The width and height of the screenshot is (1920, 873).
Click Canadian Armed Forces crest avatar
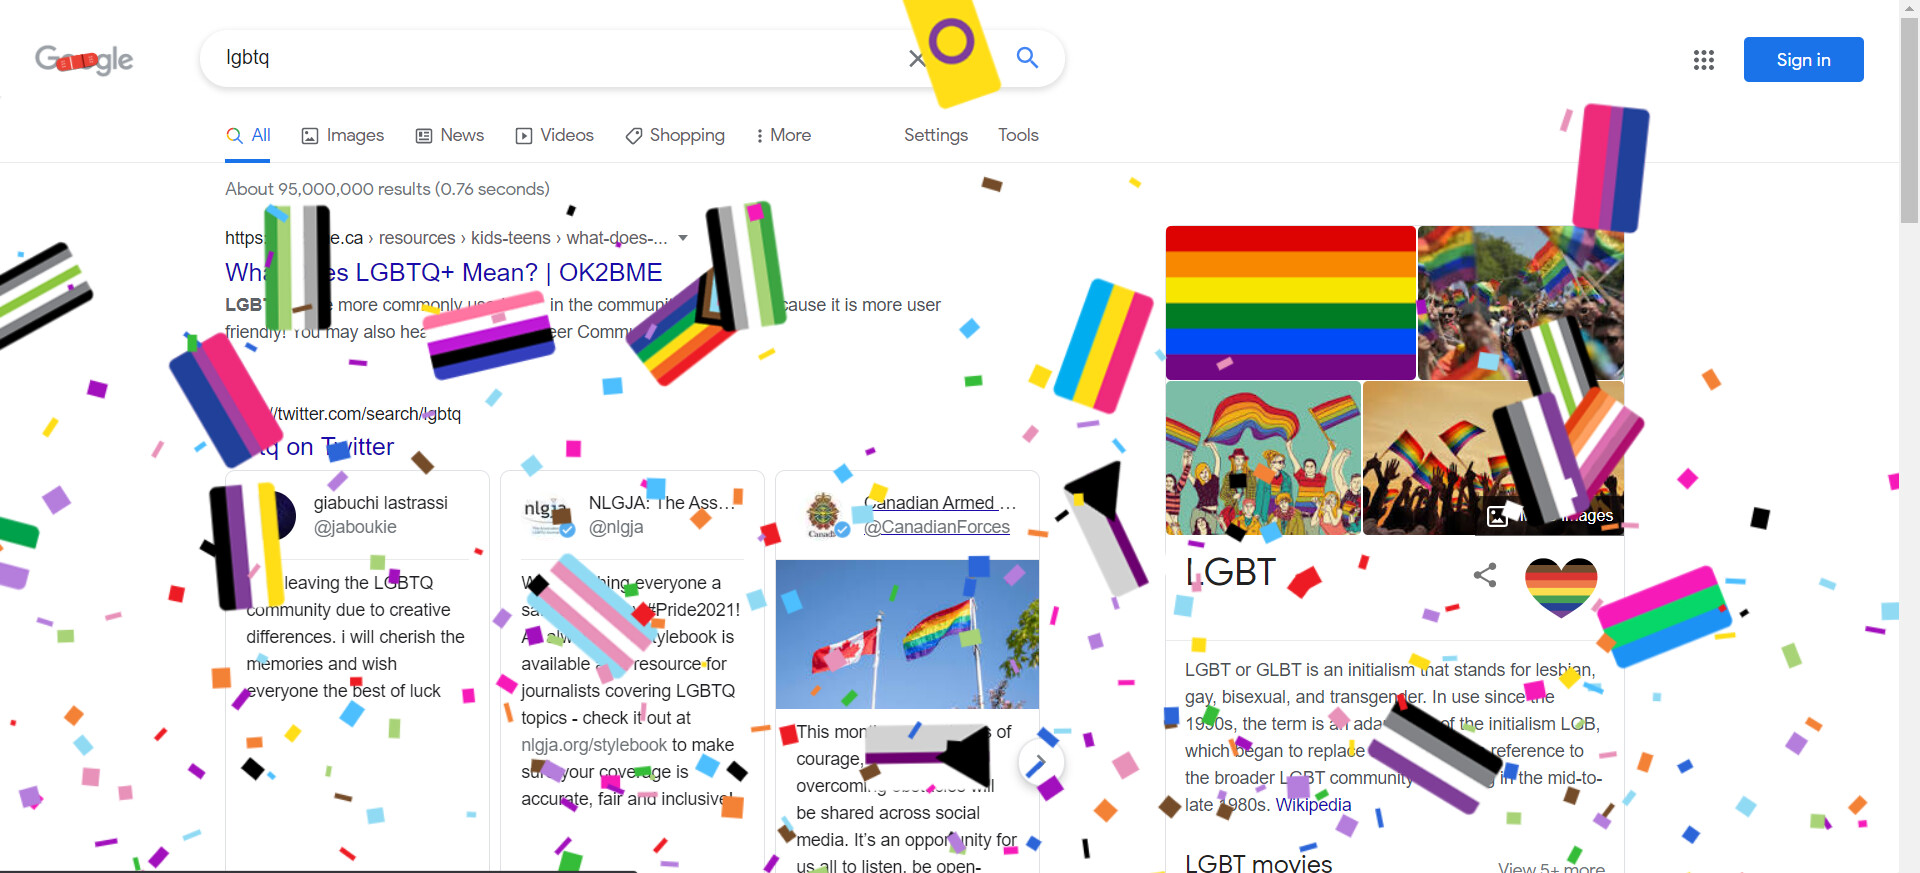[824, 514]
